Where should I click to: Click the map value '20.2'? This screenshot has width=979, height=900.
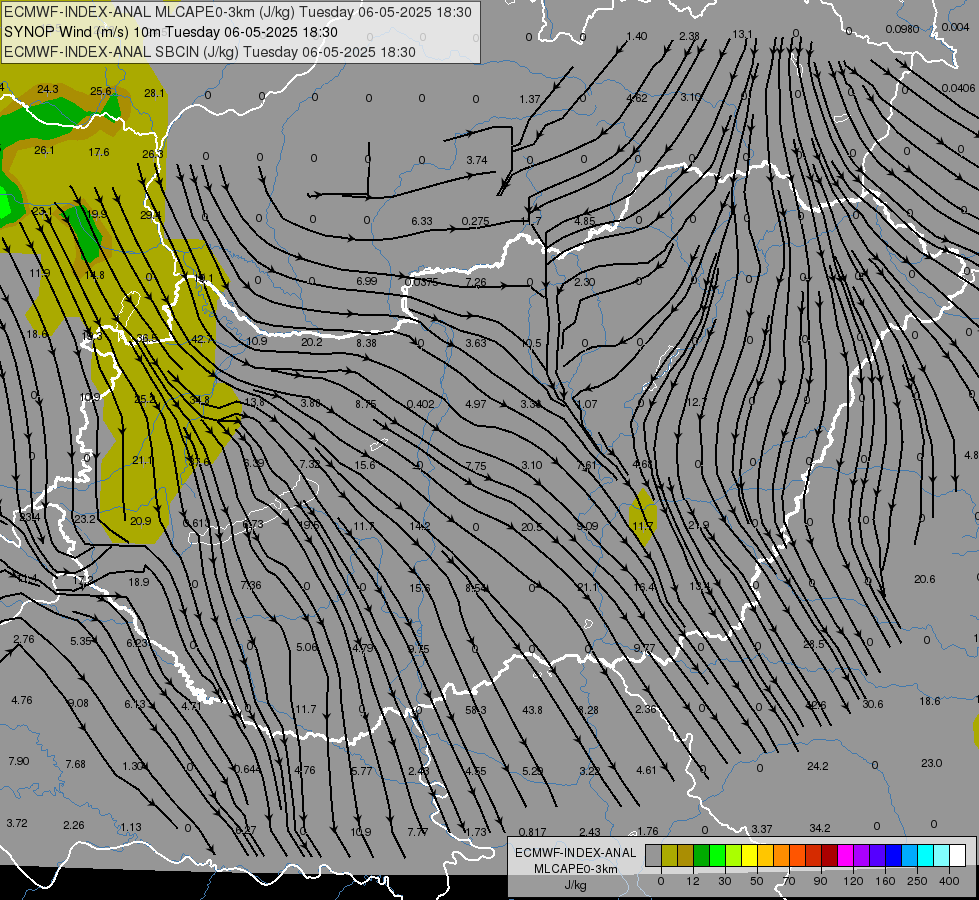coord(312,342)
